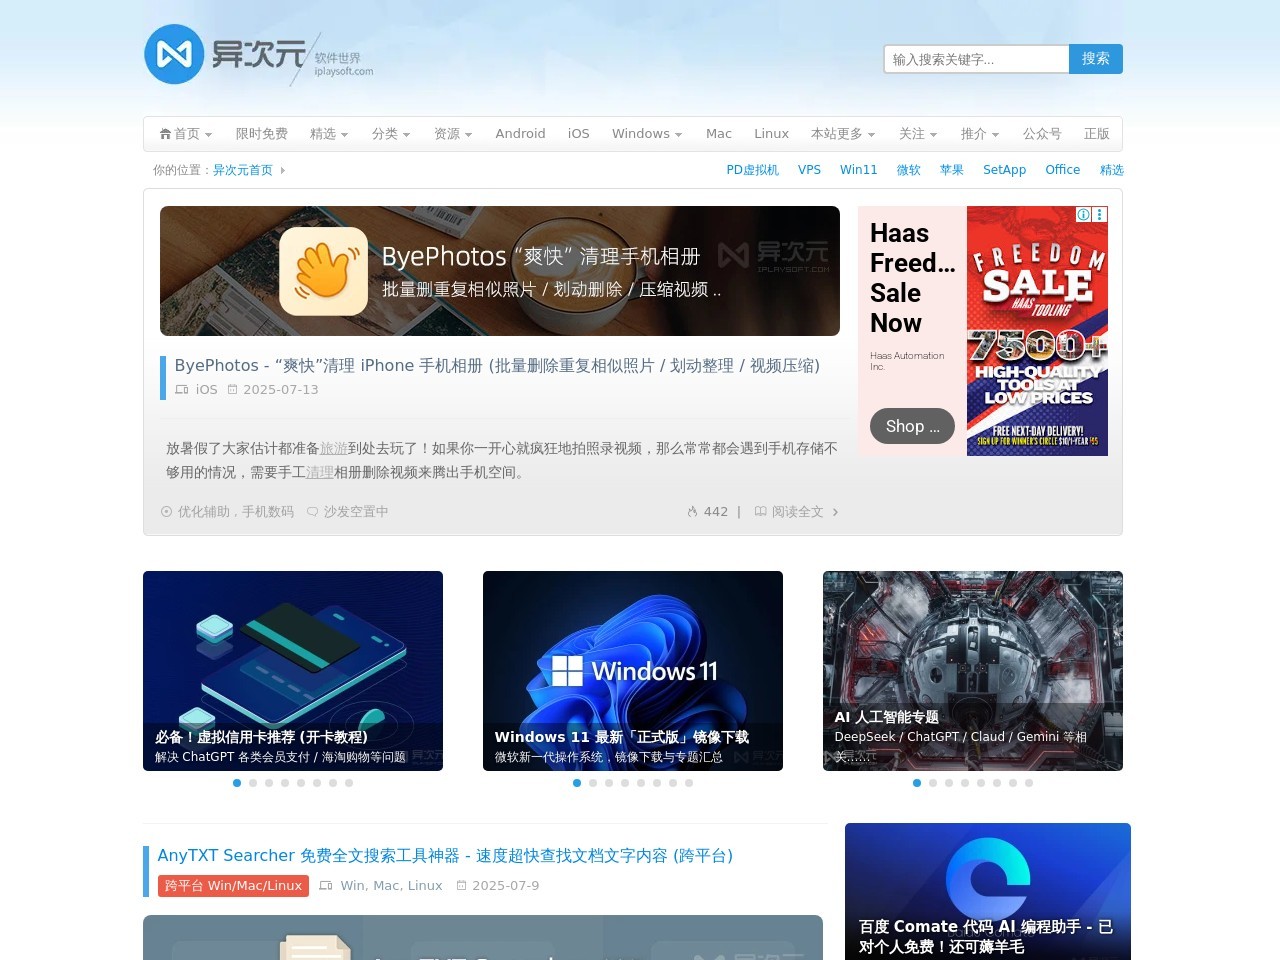Click the close icon on the ad banner
This screenshot has height=960, width=1280.
[x=1099, y=214]
